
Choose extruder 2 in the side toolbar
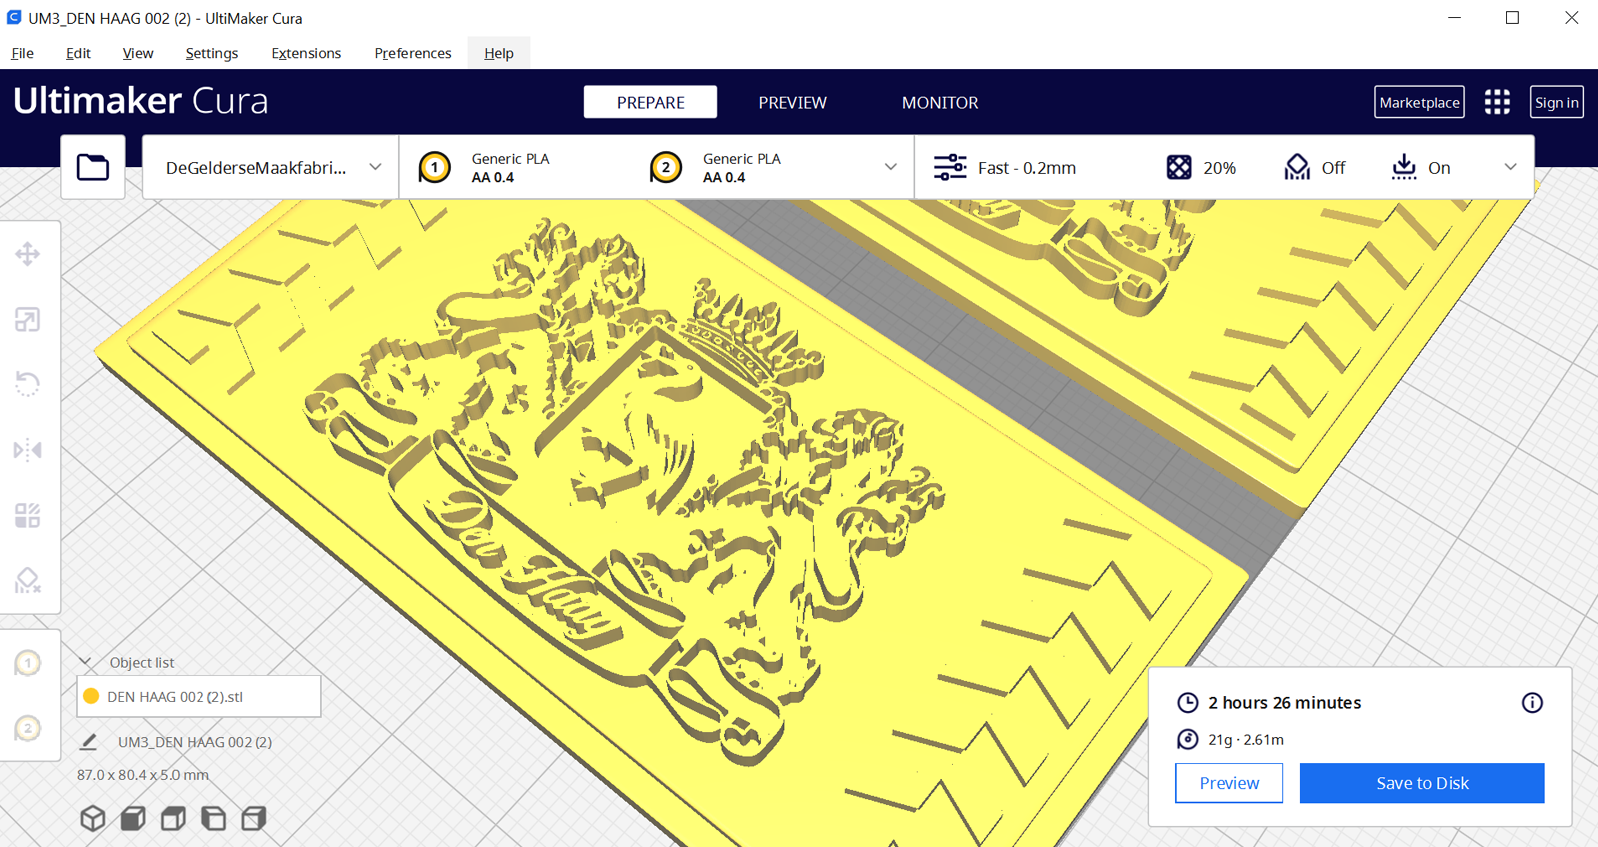pyautogui.click(x=28, y=728)
